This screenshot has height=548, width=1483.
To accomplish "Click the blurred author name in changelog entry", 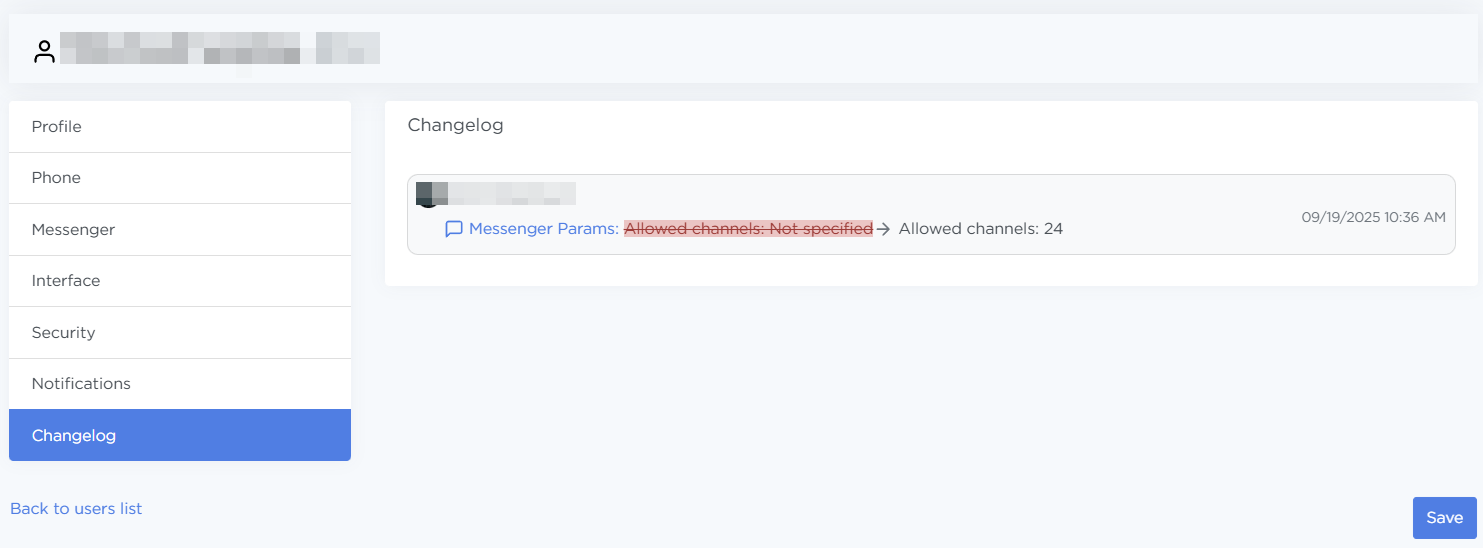I will click(510, 192).
